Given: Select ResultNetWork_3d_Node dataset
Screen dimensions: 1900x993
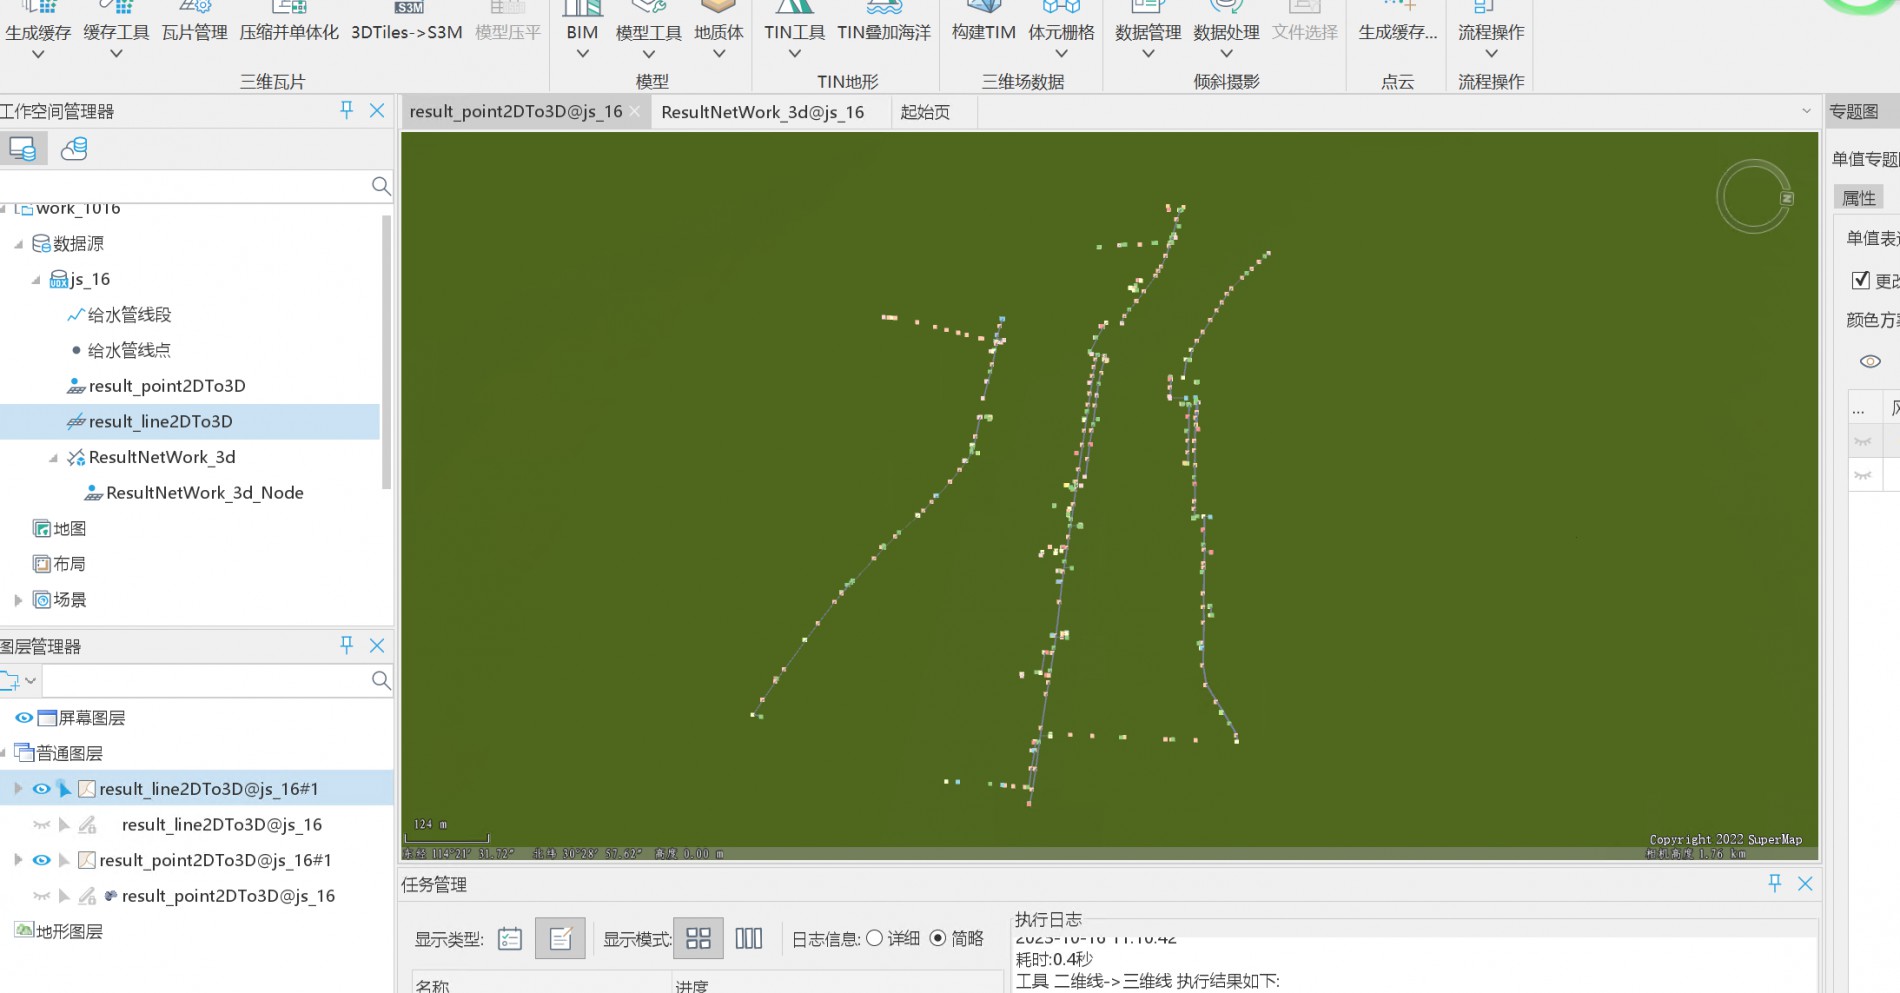Looking at the screenshot, I should [205, 493].
